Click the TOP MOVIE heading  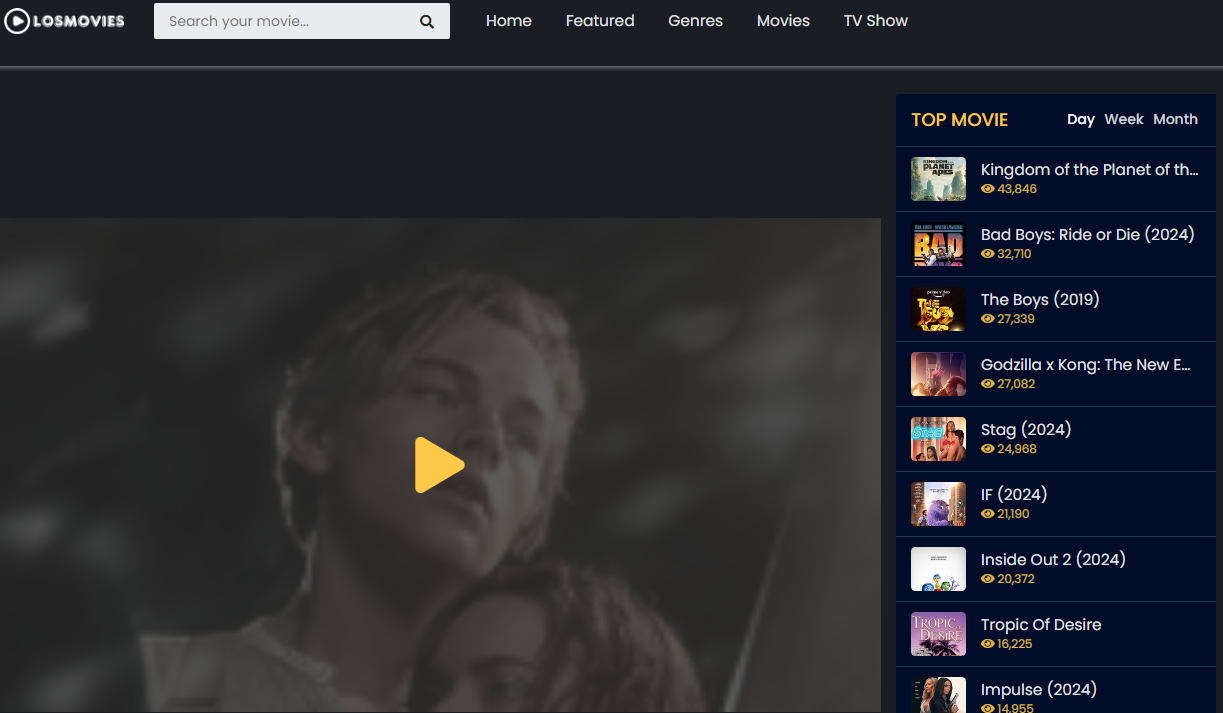pos(960,120)
